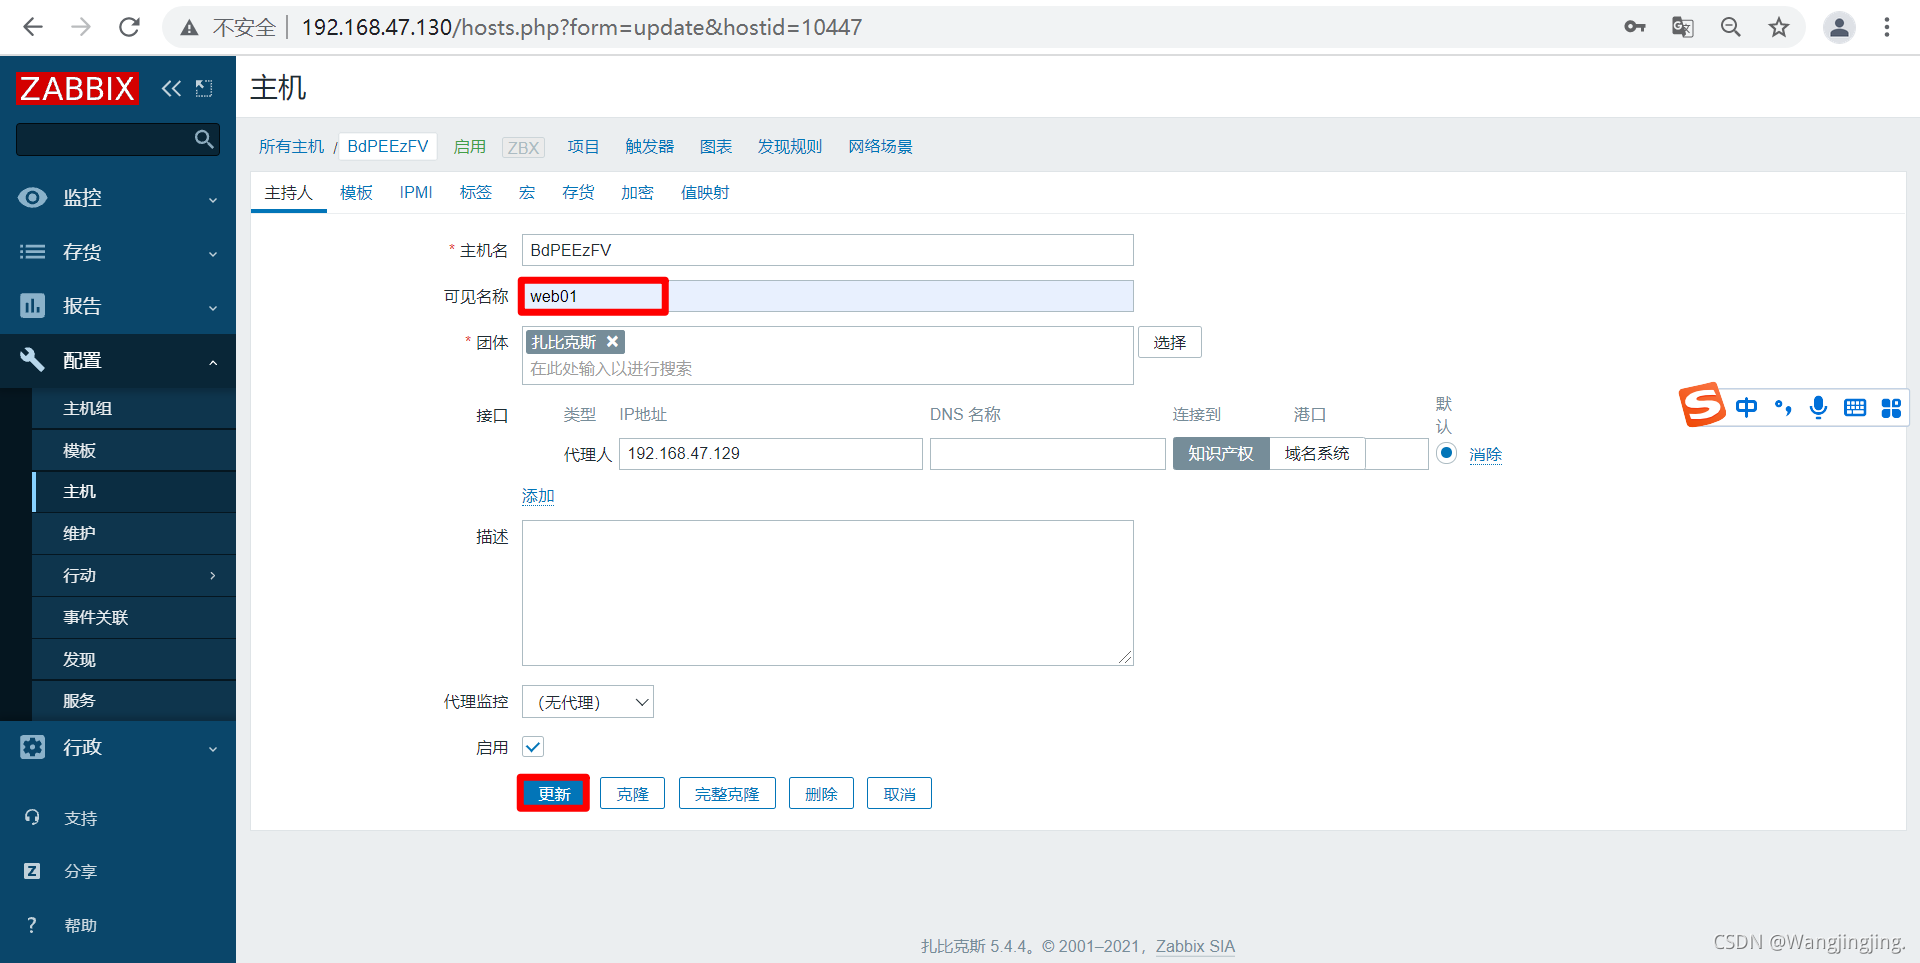
Task: Switch to the 标签 tags tab
Action: tap(476, 192)
